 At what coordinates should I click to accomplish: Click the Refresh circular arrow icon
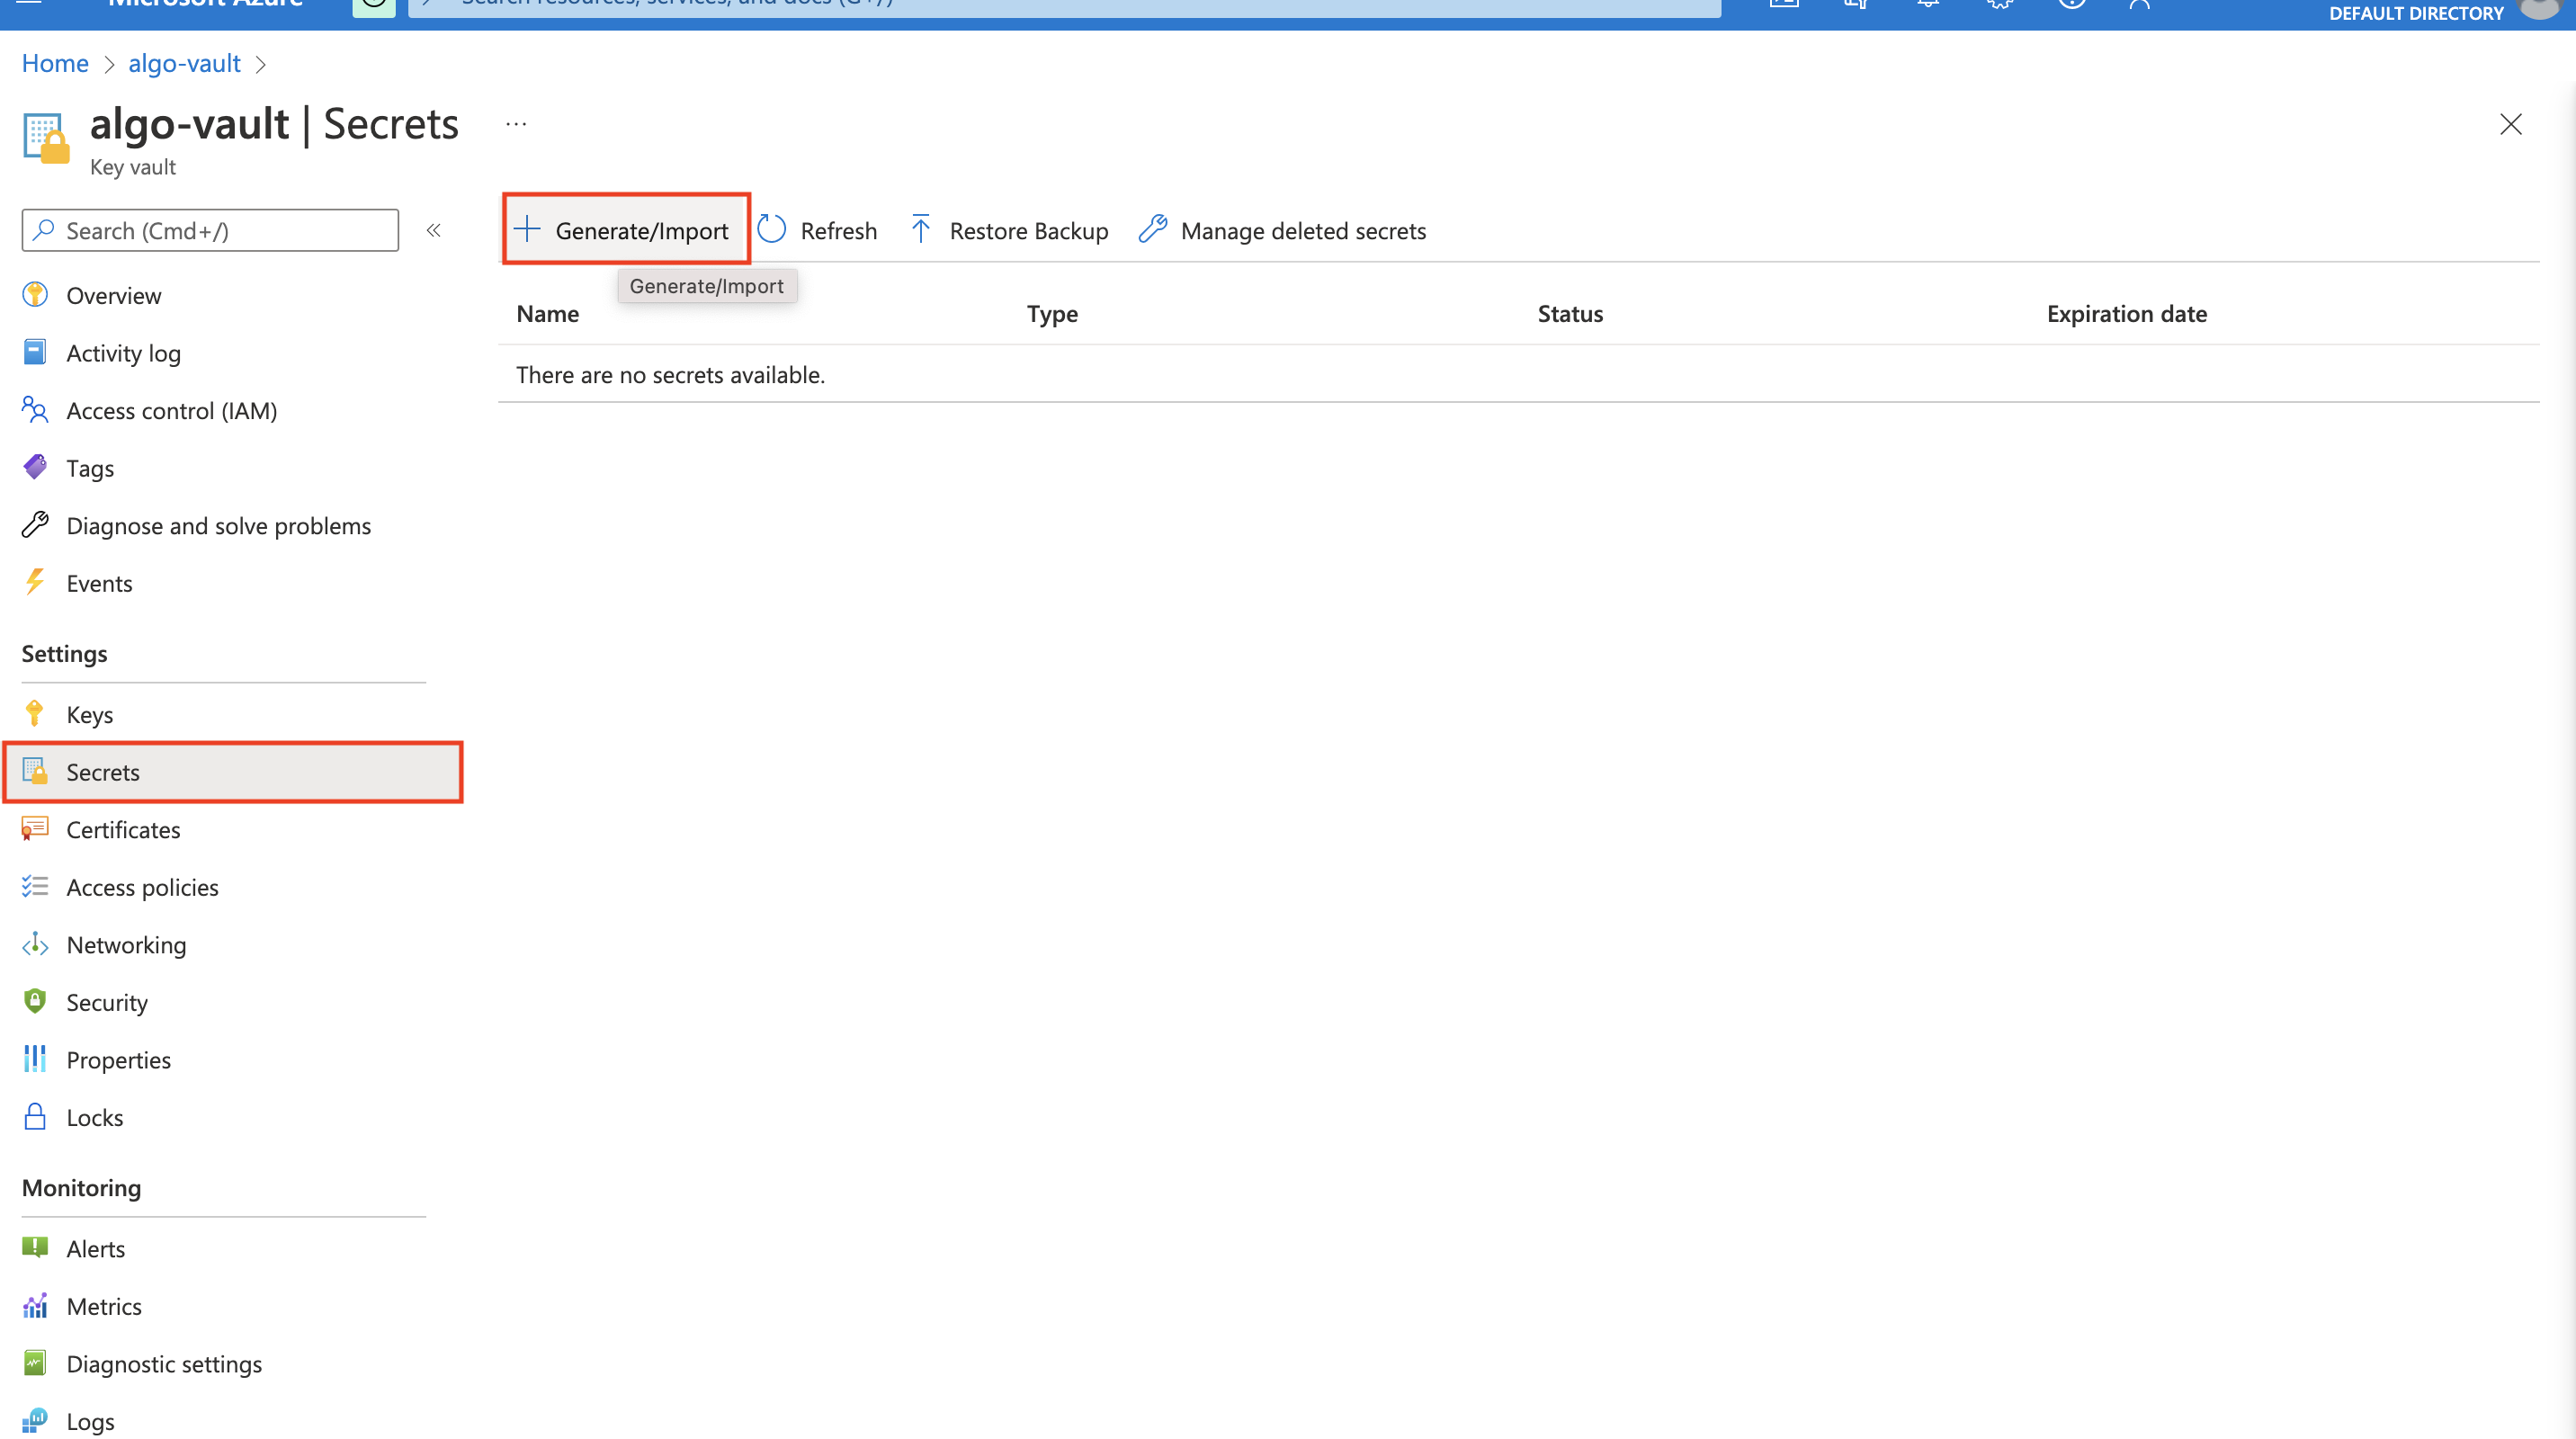(772, 229)
